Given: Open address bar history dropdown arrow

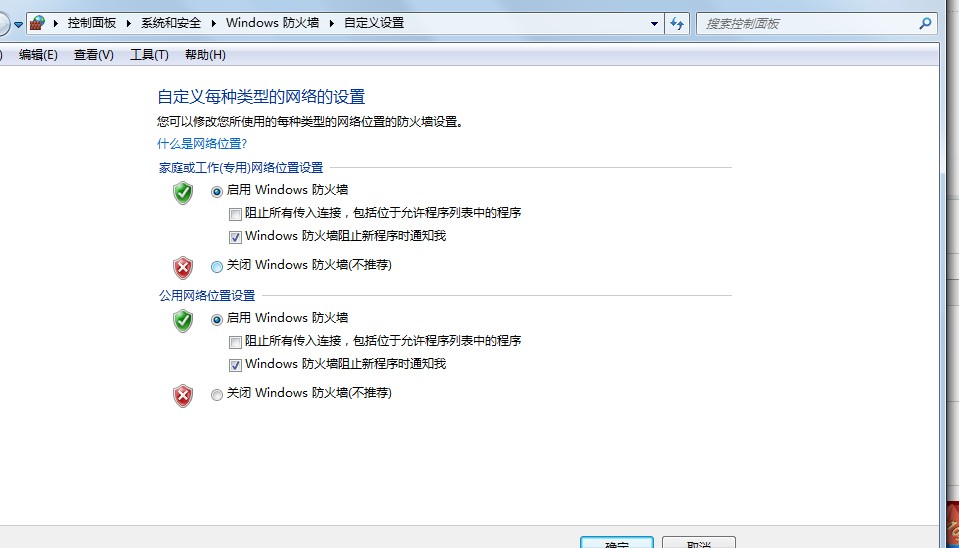Looking at the screenshot, I should [x=654, y=24].
